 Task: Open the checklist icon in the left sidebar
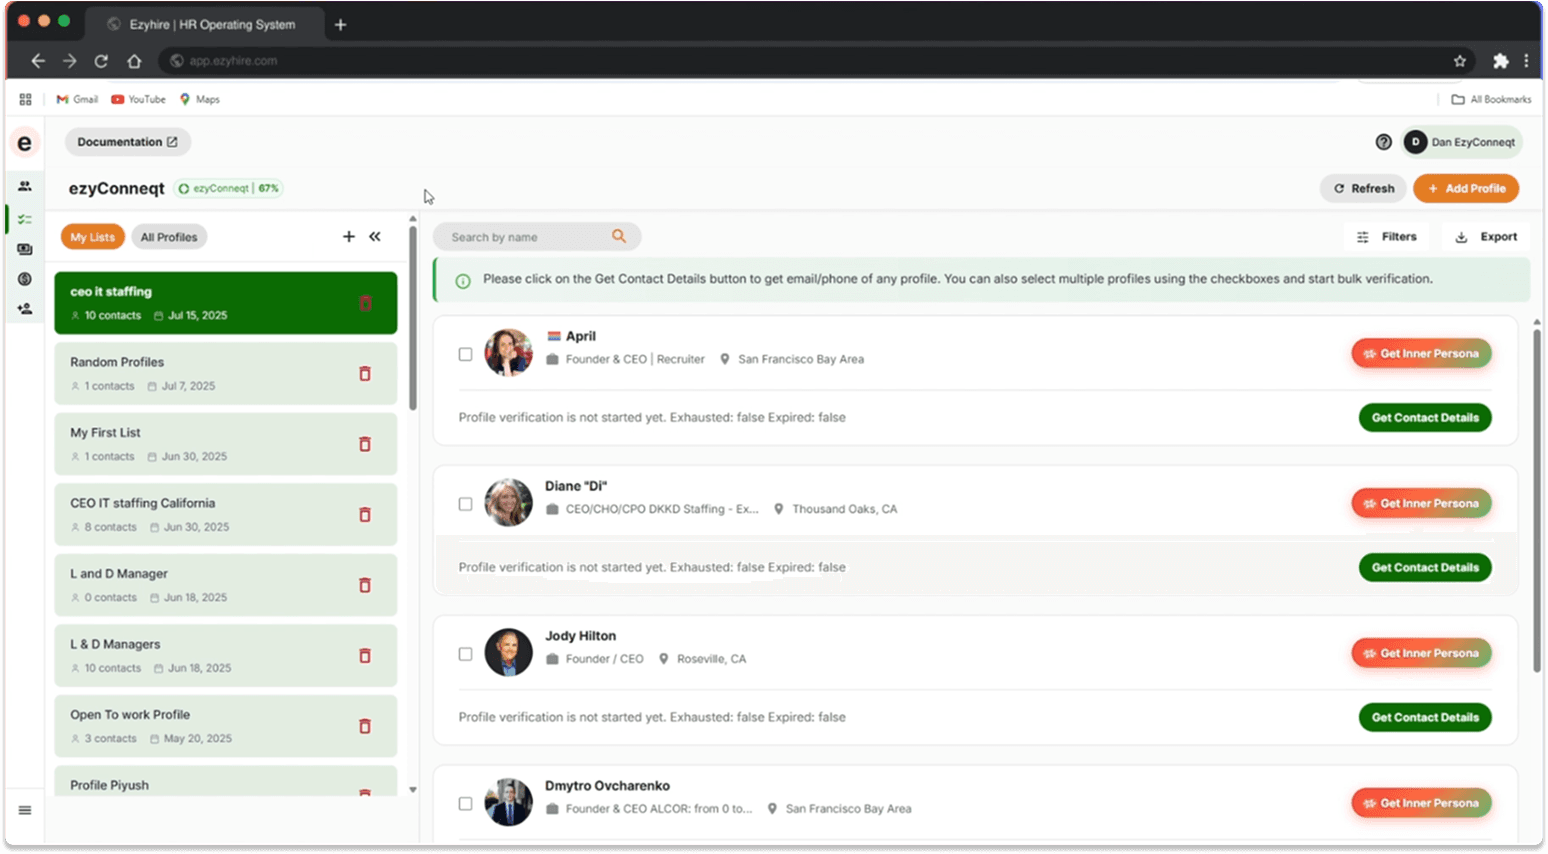coord(25,219)
